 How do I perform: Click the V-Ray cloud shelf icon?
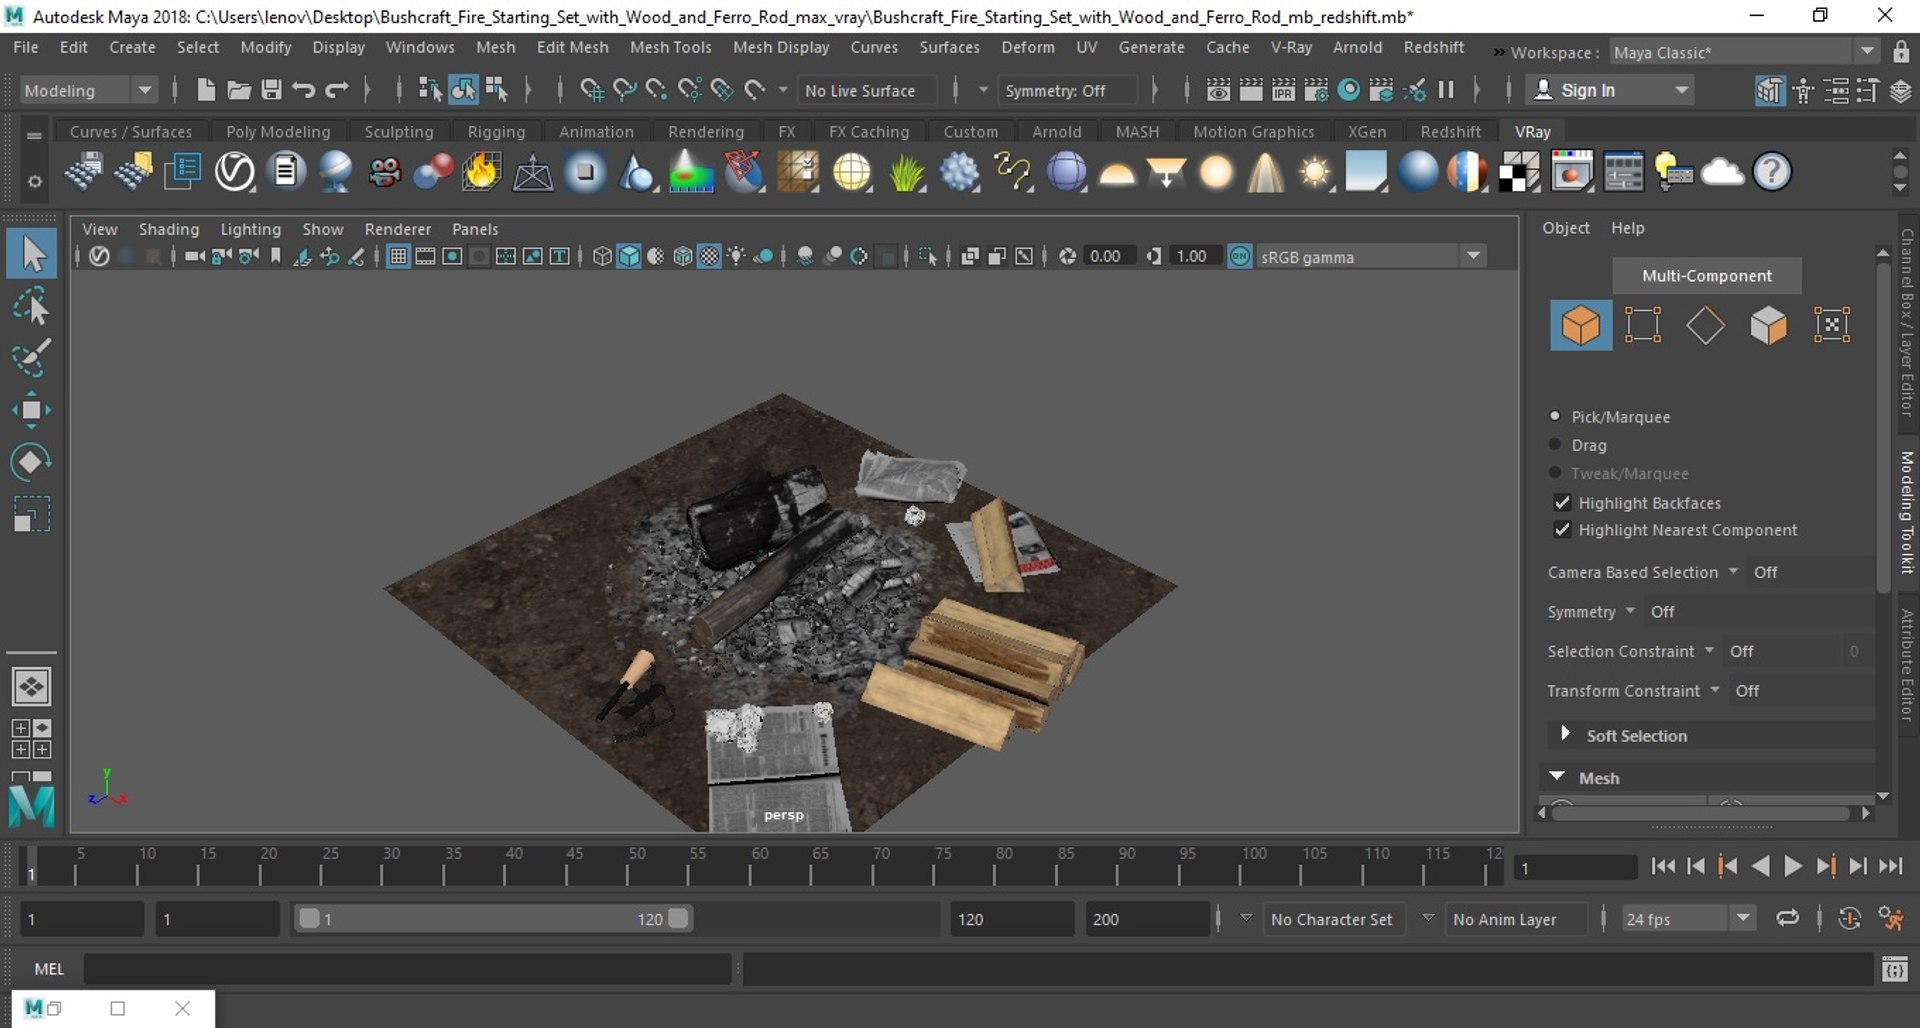click(1722, 172)
